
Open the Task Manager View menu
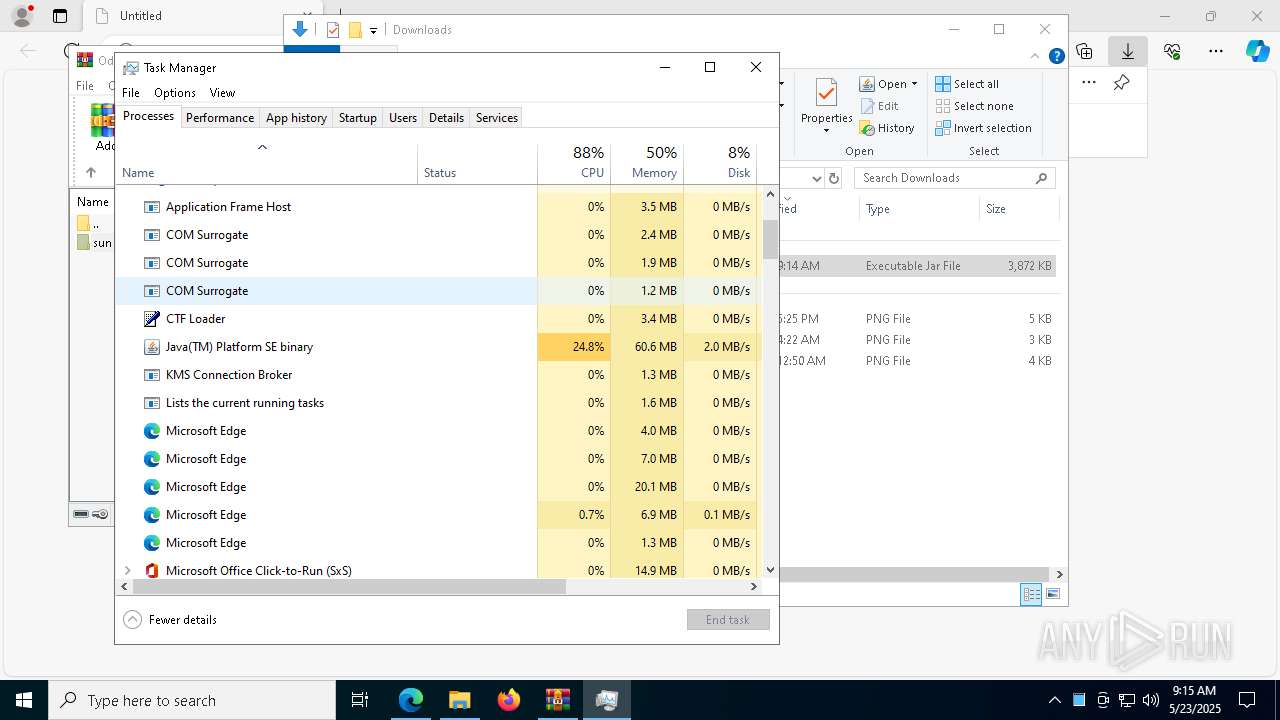[x=222, y=93]
